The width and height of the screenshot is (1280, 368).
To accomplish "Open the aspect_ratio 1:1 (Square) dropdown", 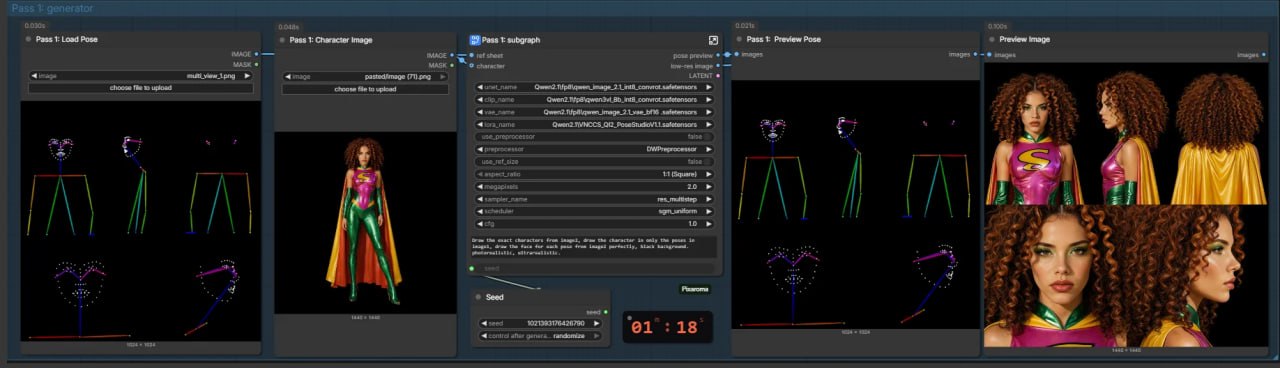I will click(x=594, y=174).
